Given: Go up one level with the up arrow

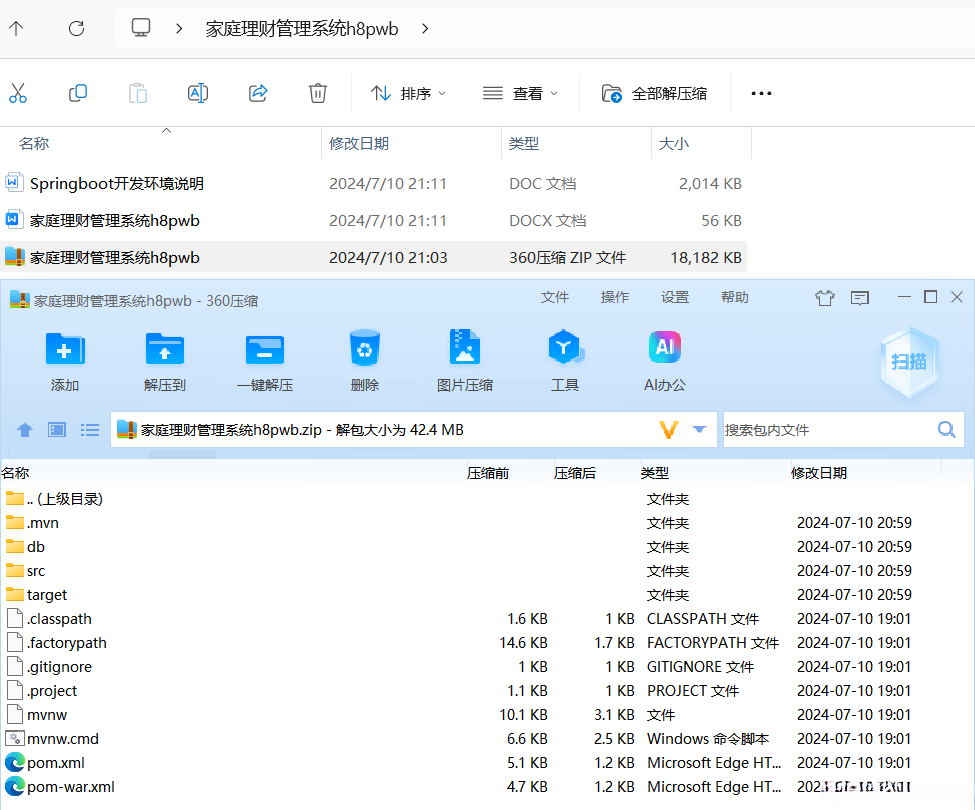Looking at the screenshot, I should point(16,28).
